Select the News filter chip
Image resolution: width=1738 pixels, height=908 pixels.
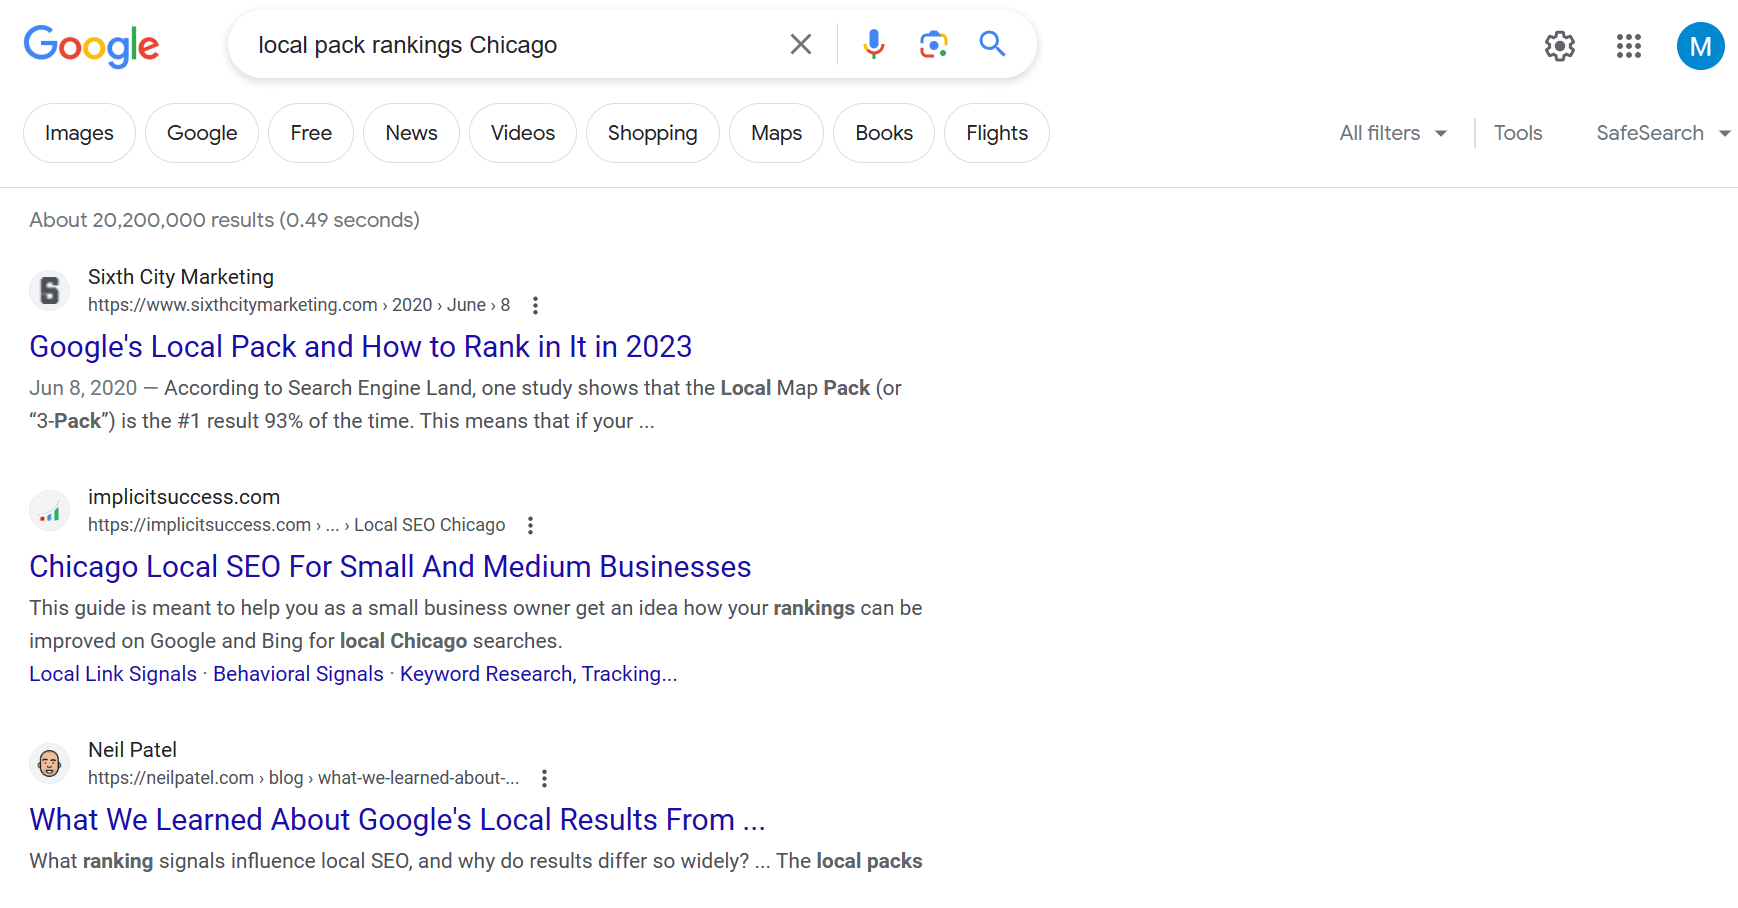coord(411,133)
